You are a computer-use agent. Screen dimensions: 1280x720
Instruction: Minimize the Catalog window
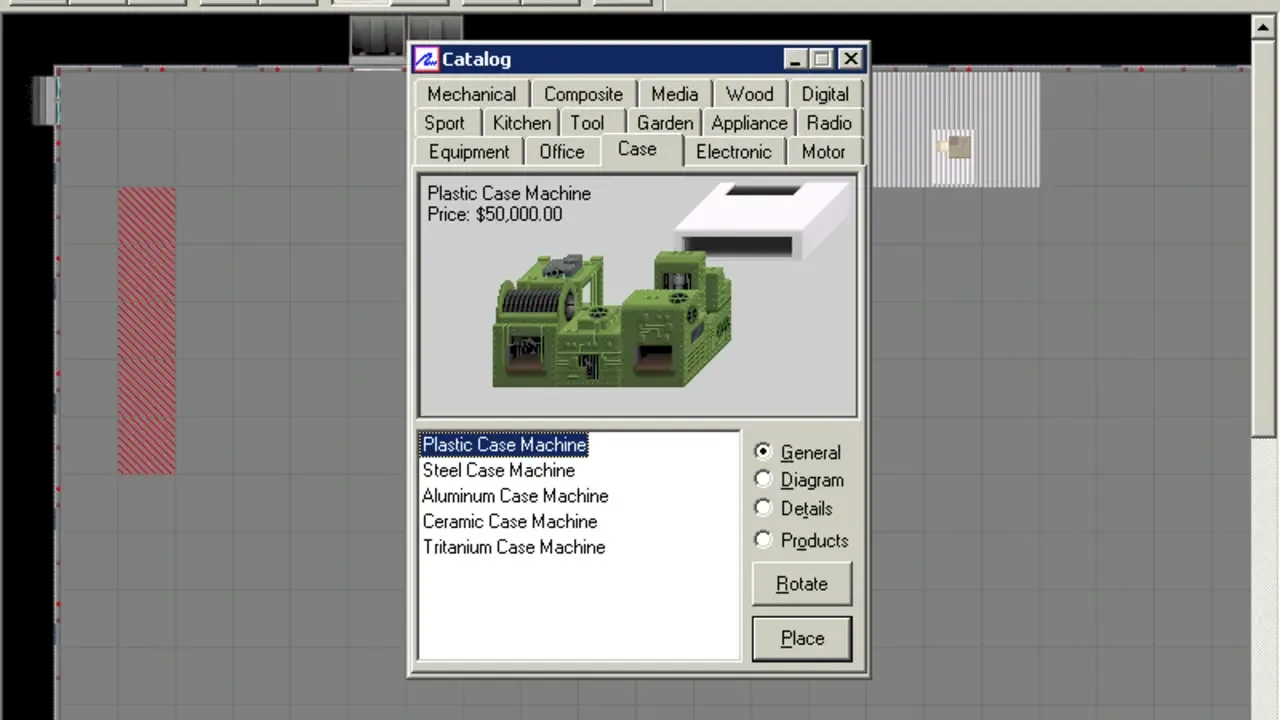tap(795, 59)
